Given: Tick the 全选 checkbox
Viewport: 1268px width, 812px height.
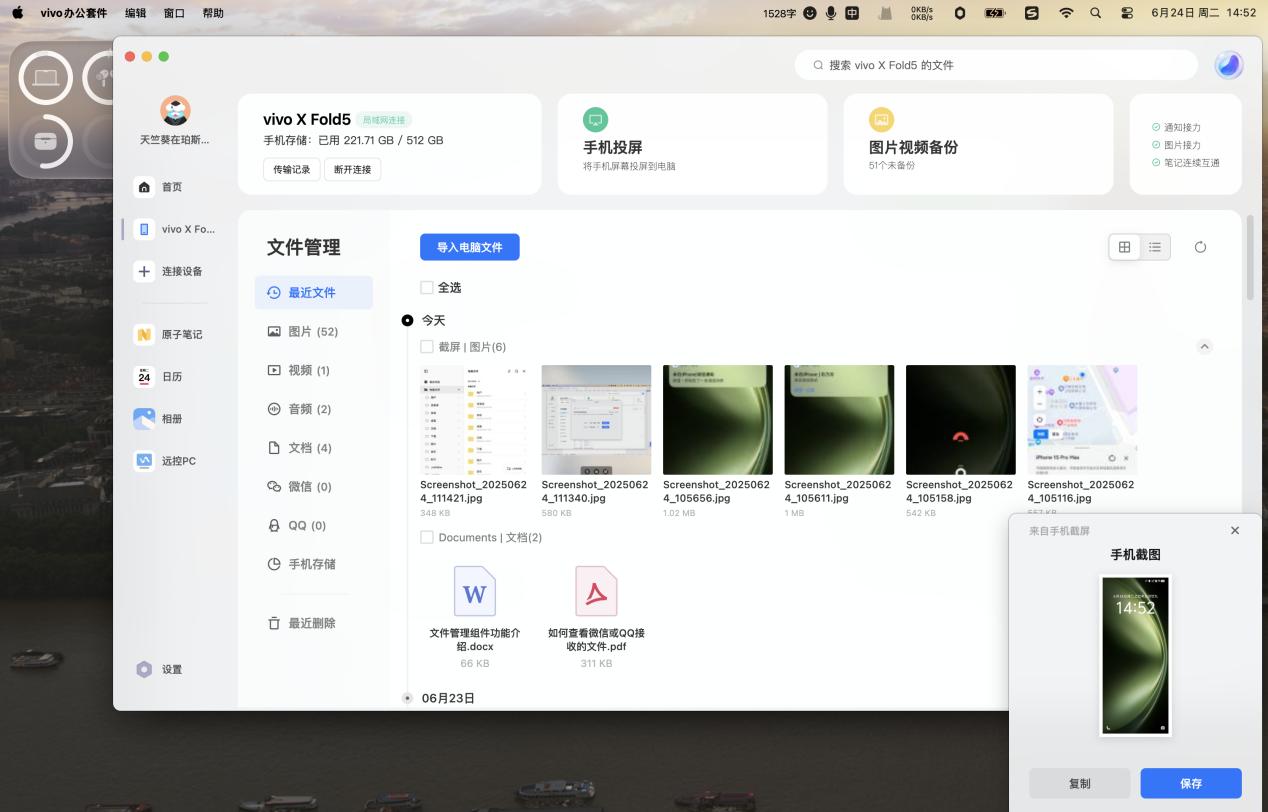Looking at the screenshot, I should 427,288.
